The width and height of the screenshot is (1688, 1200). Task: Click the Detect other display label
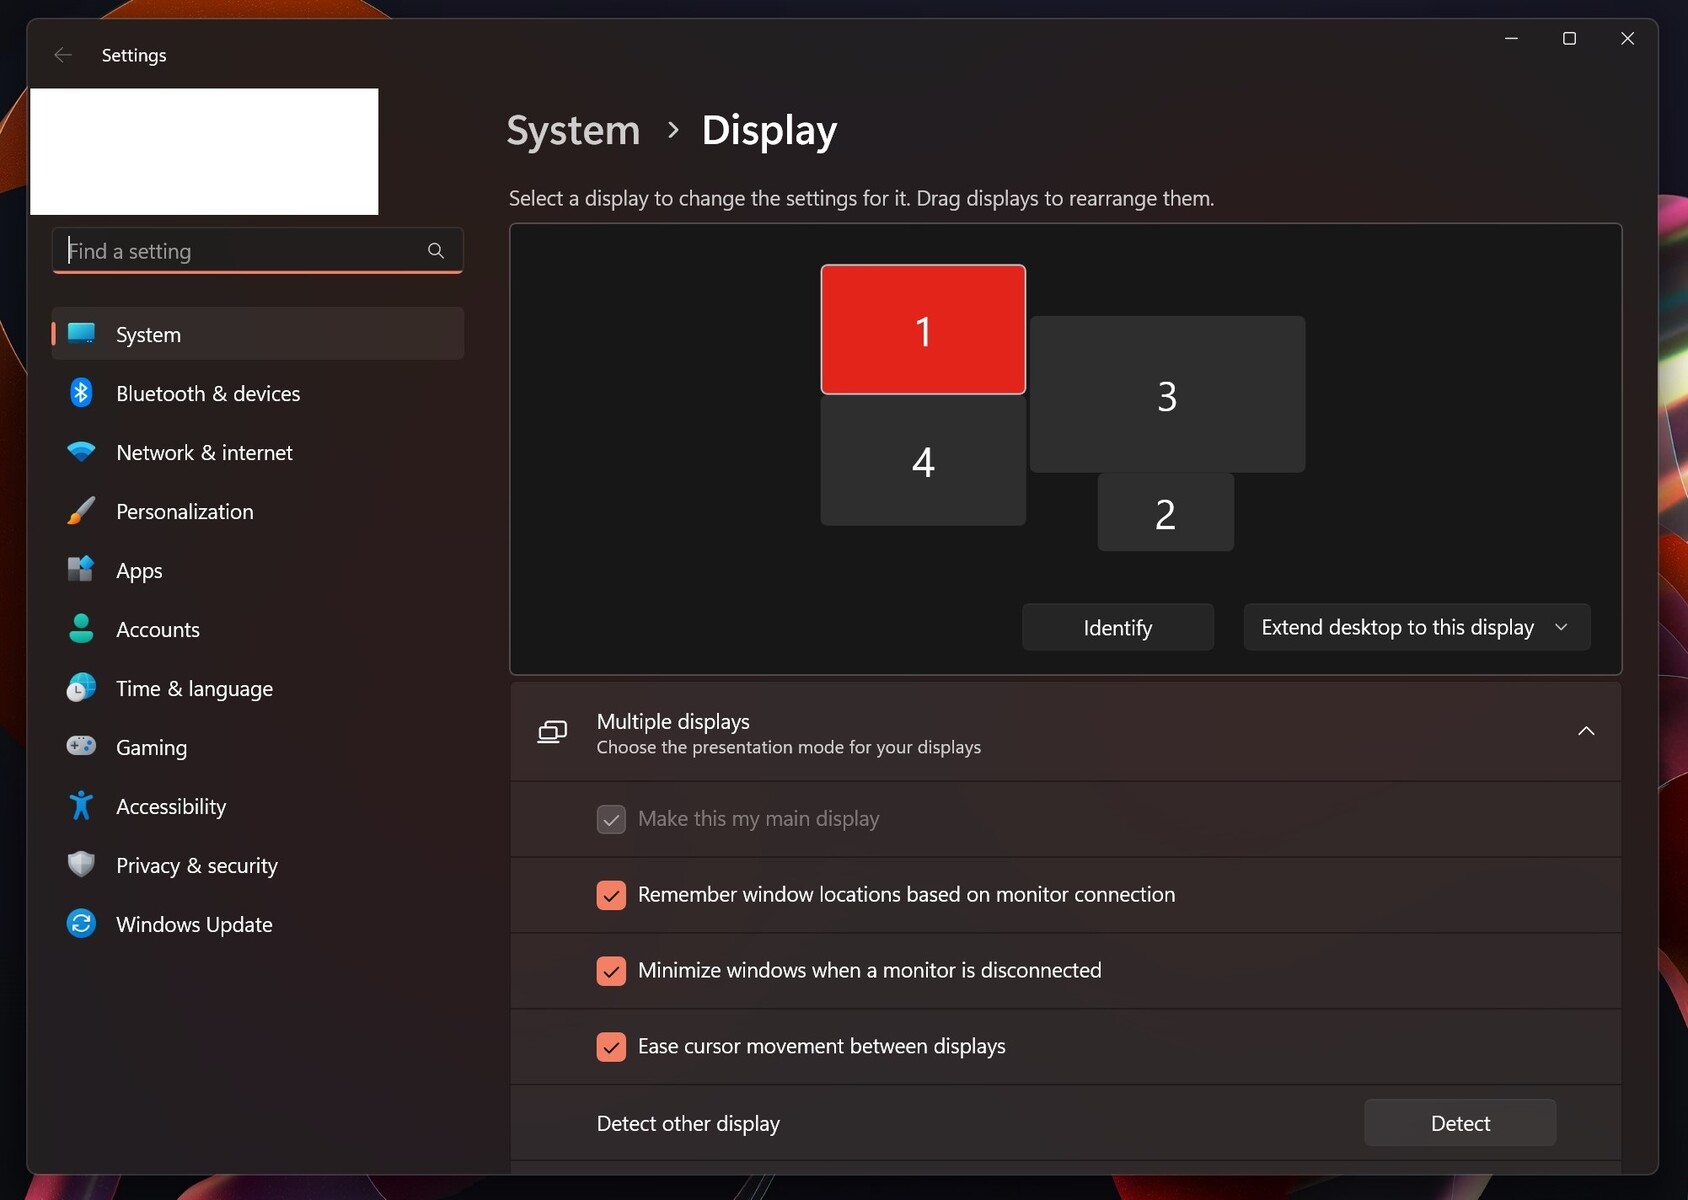pyautogui.click(x=688, y=1124)
